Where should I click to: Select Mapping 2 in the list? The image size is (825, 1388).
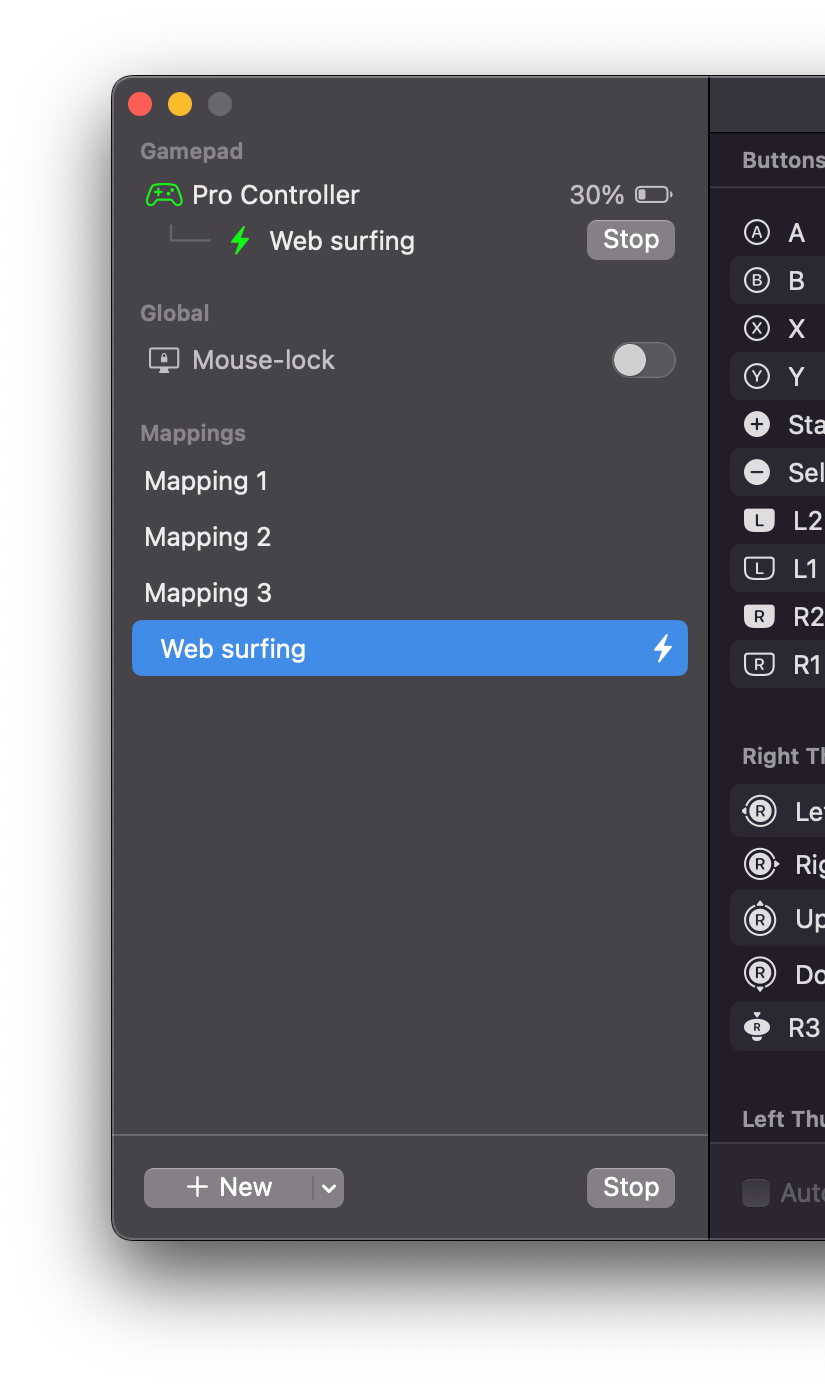point(410,537)
